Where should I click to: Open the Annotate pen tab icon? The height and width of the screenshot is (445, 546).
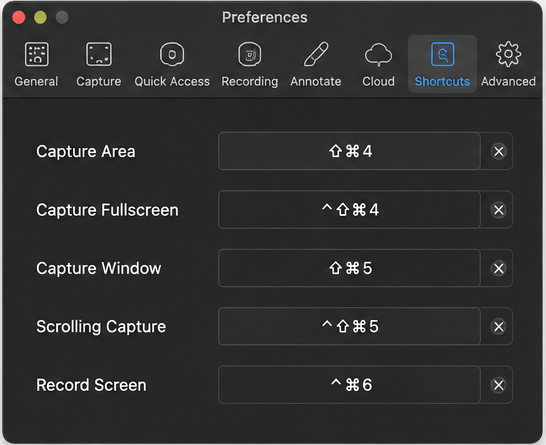point(316,54)
